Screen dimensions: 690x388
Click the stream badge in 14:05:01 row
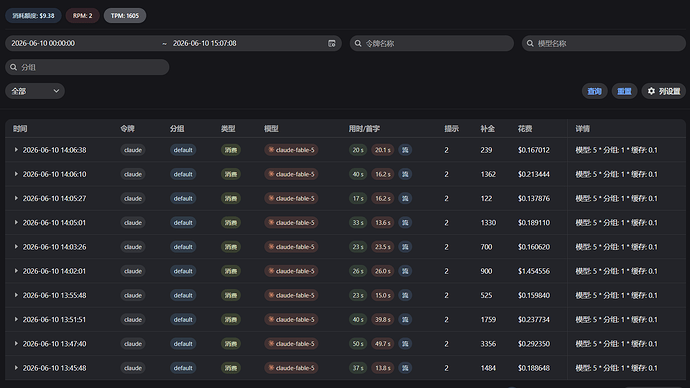pos(405,223)
